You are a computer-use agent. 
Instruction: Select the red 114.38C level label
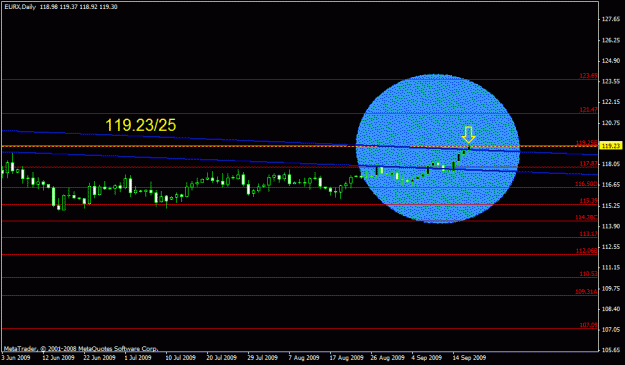587,217
